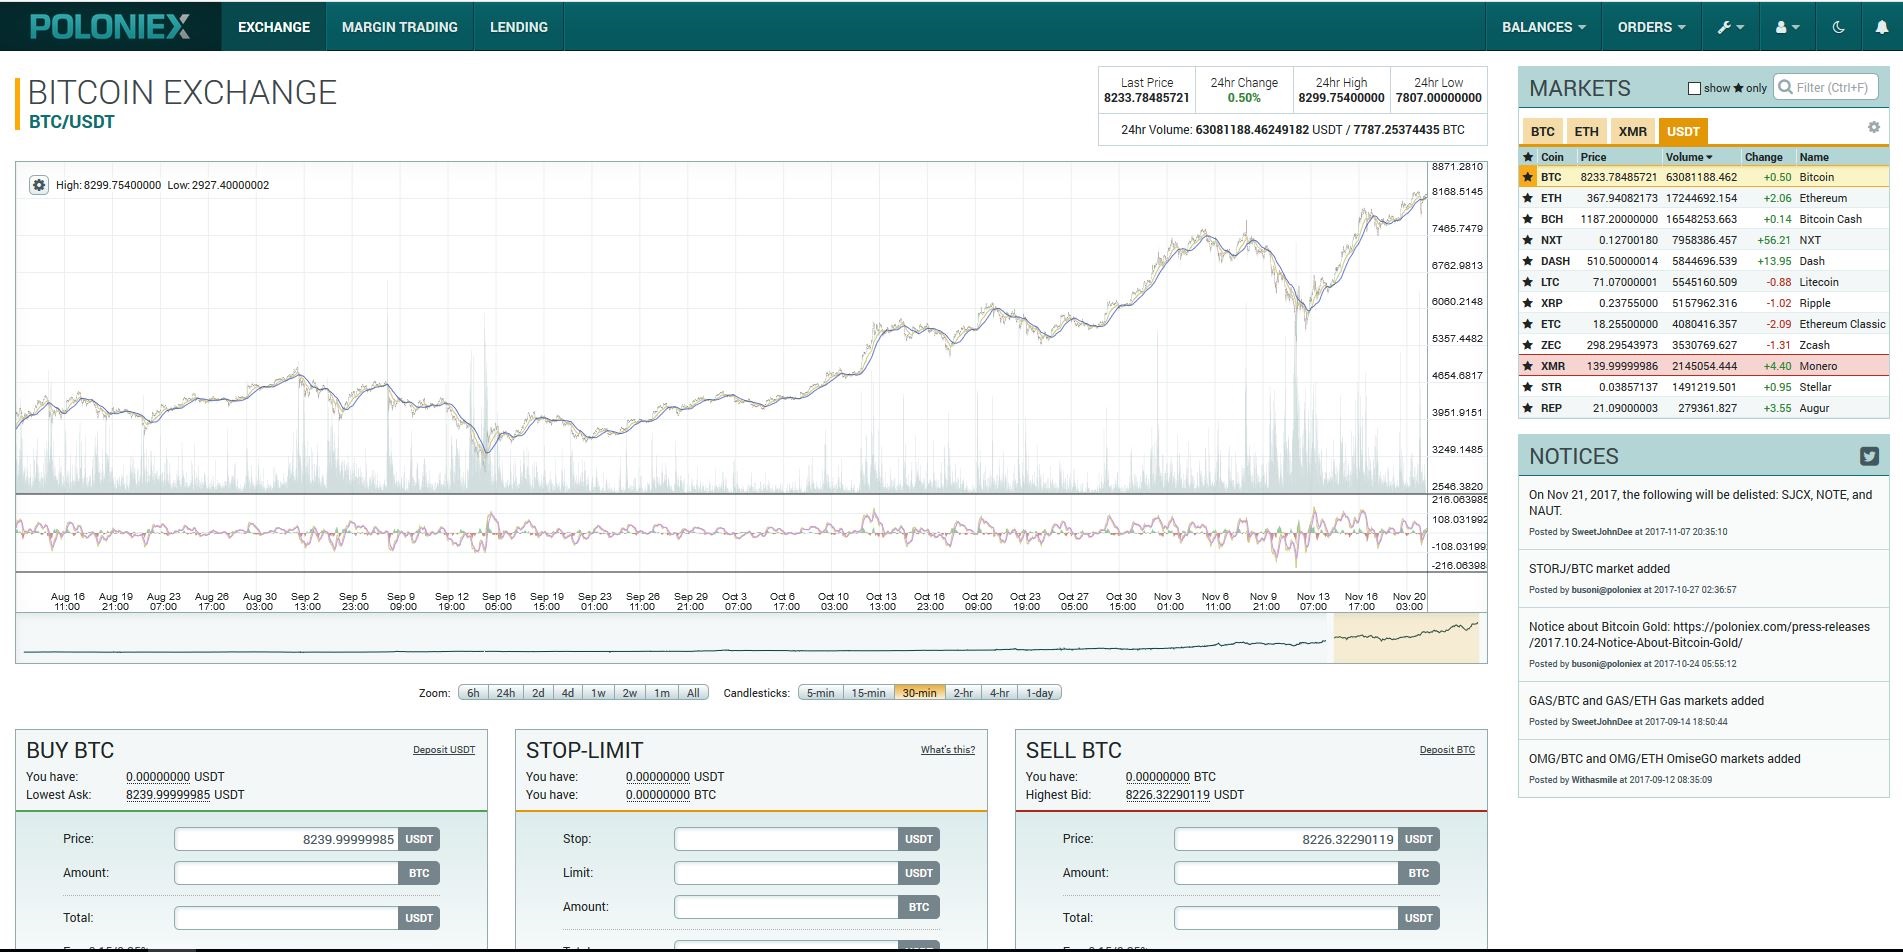This screenshot has width=1903, height=952.
Task: Toggle favorite star for REP
Action: tap(1527, 408)
